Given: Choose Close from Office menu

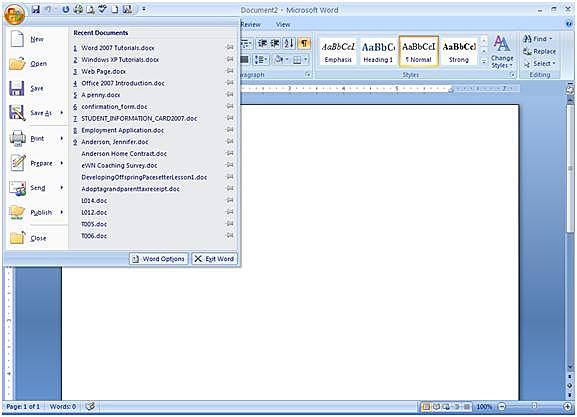Looking at the screenshot, I should click(x=37, y=238).
